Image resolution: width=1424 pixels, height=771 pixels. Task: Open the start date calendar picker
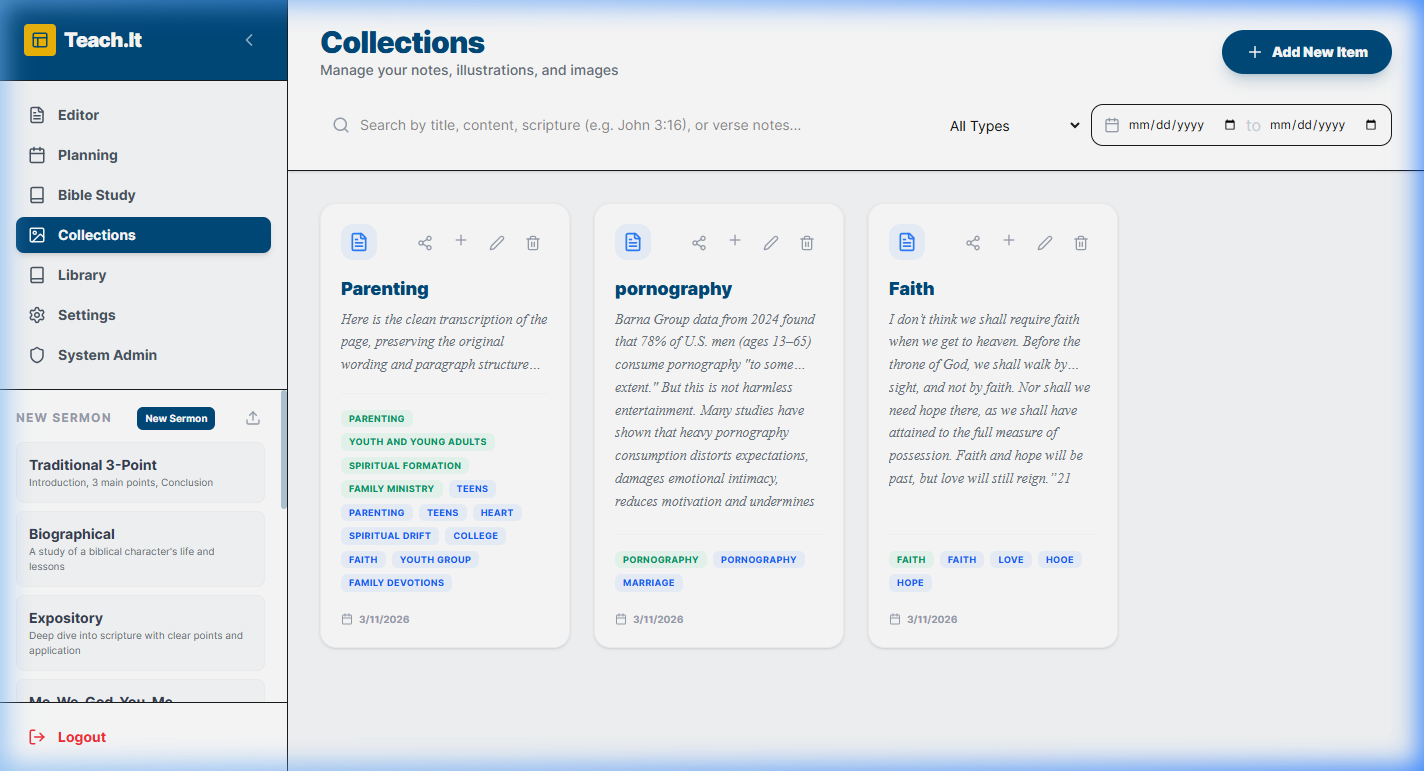tap(1228, 124)
